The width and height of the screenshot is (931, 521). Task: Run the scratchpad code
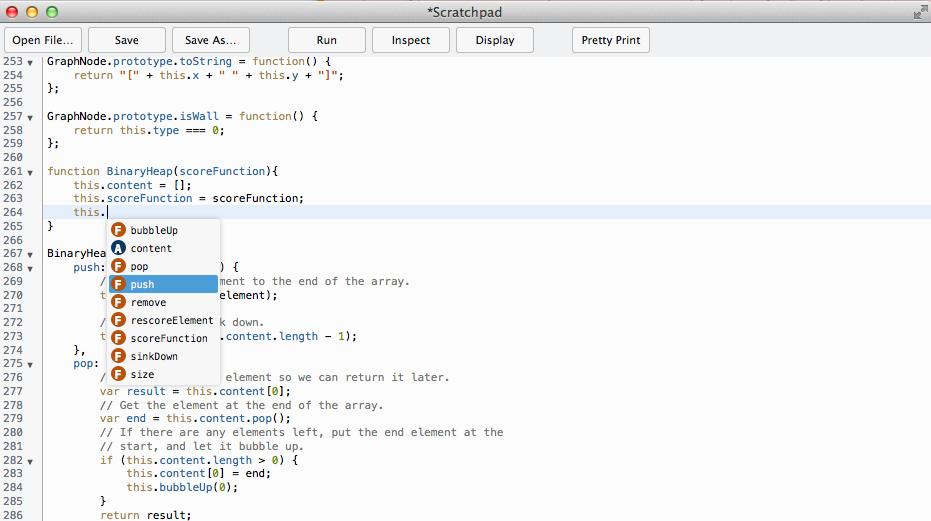(x=327, y=40)
